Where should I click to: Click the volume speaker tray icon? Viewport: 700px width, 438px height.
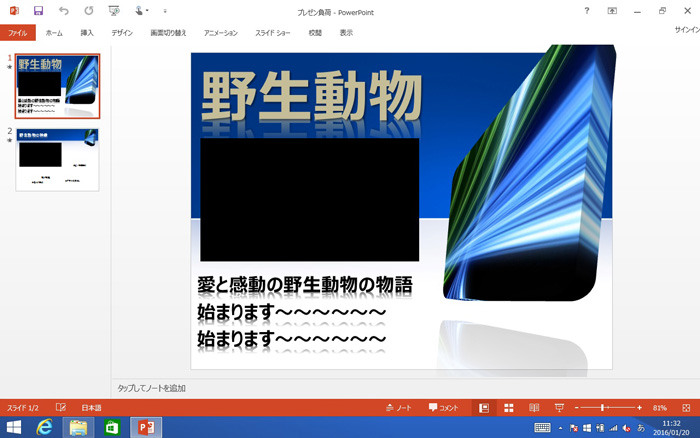(627, 428)
